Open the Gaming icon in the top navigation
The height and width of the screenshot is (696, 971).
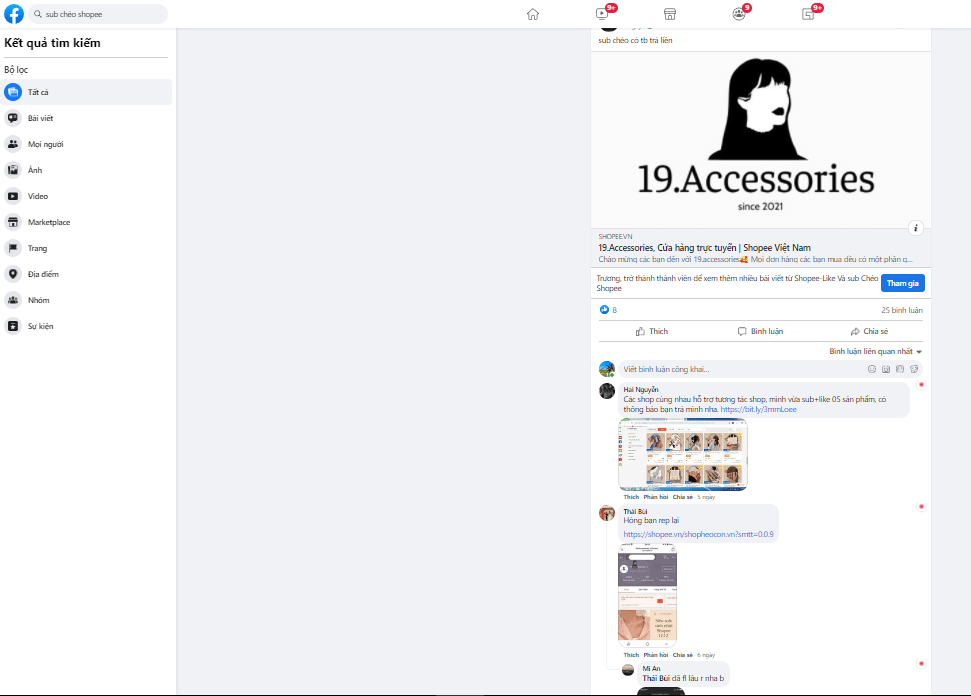pos(808,14)
